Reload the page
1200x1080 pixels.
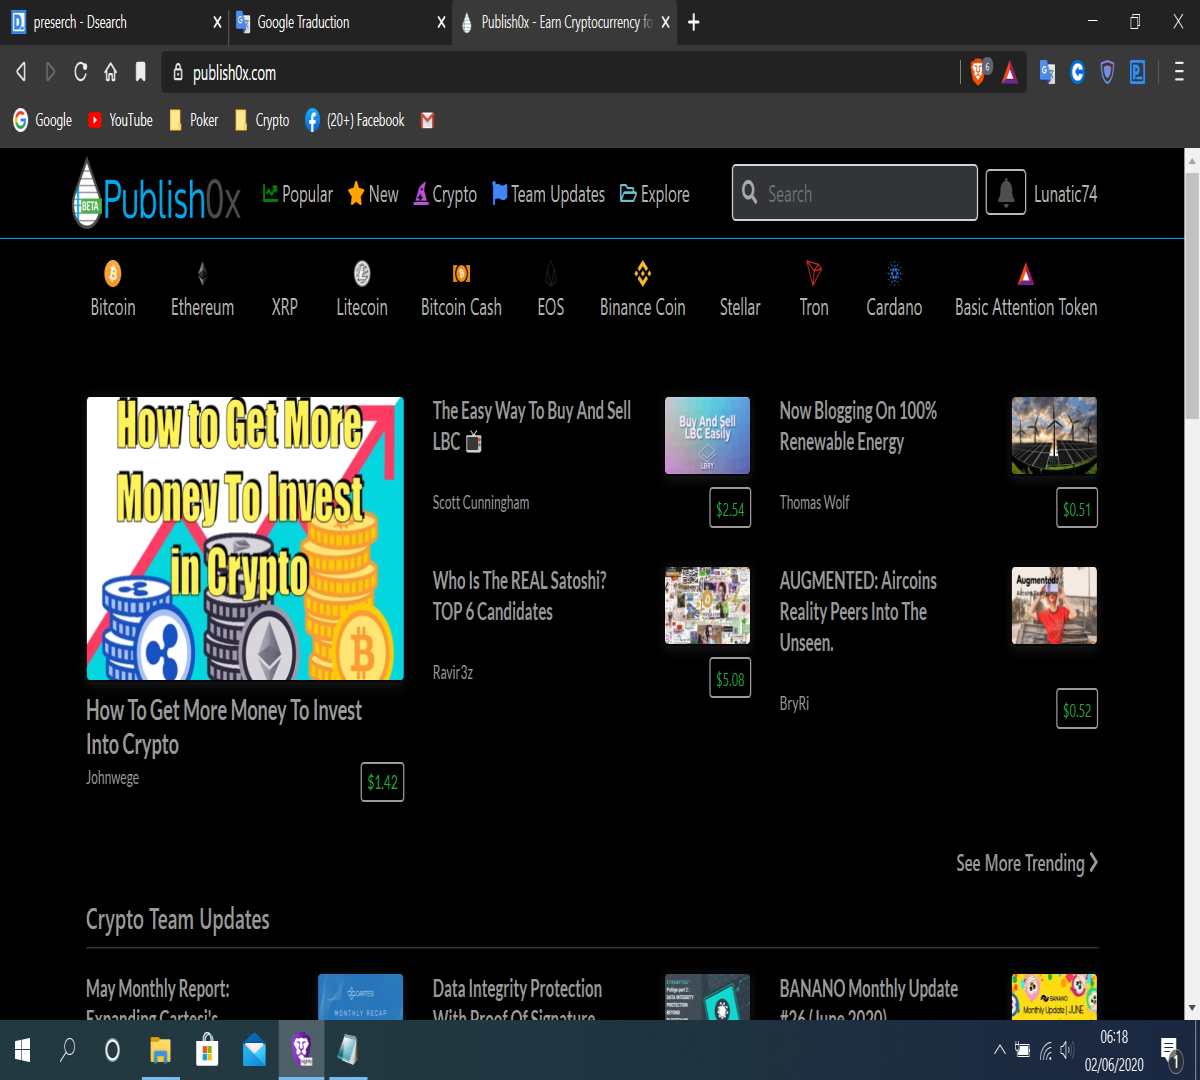pyautogui.click(x=81, y=72)
